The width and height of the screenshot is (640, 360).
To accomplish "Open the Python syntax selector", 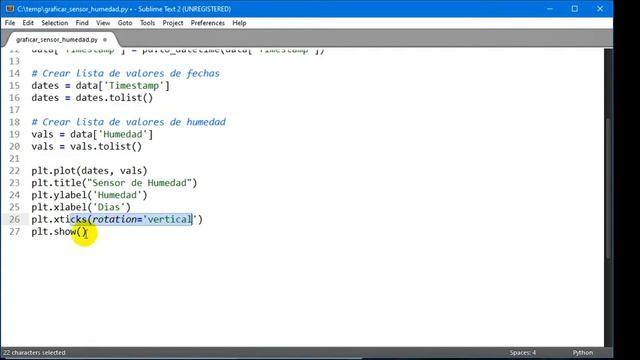I will (582, 353).
